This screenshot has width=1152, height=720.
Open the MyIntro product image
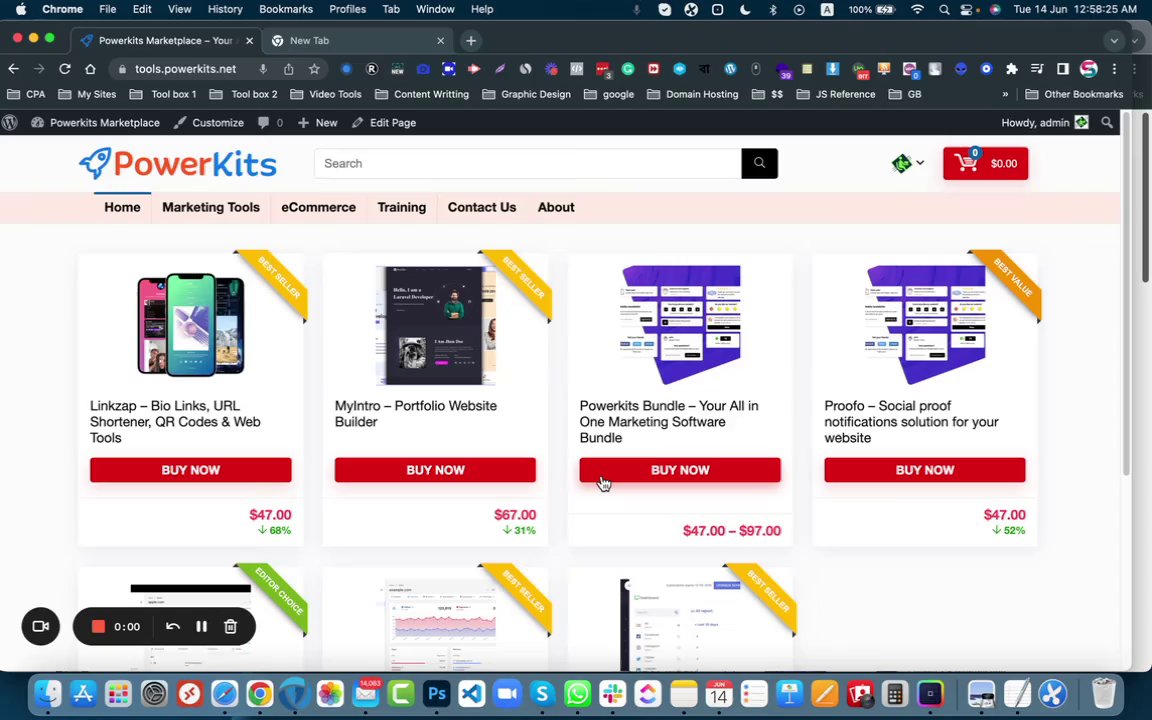pos(435,325)
